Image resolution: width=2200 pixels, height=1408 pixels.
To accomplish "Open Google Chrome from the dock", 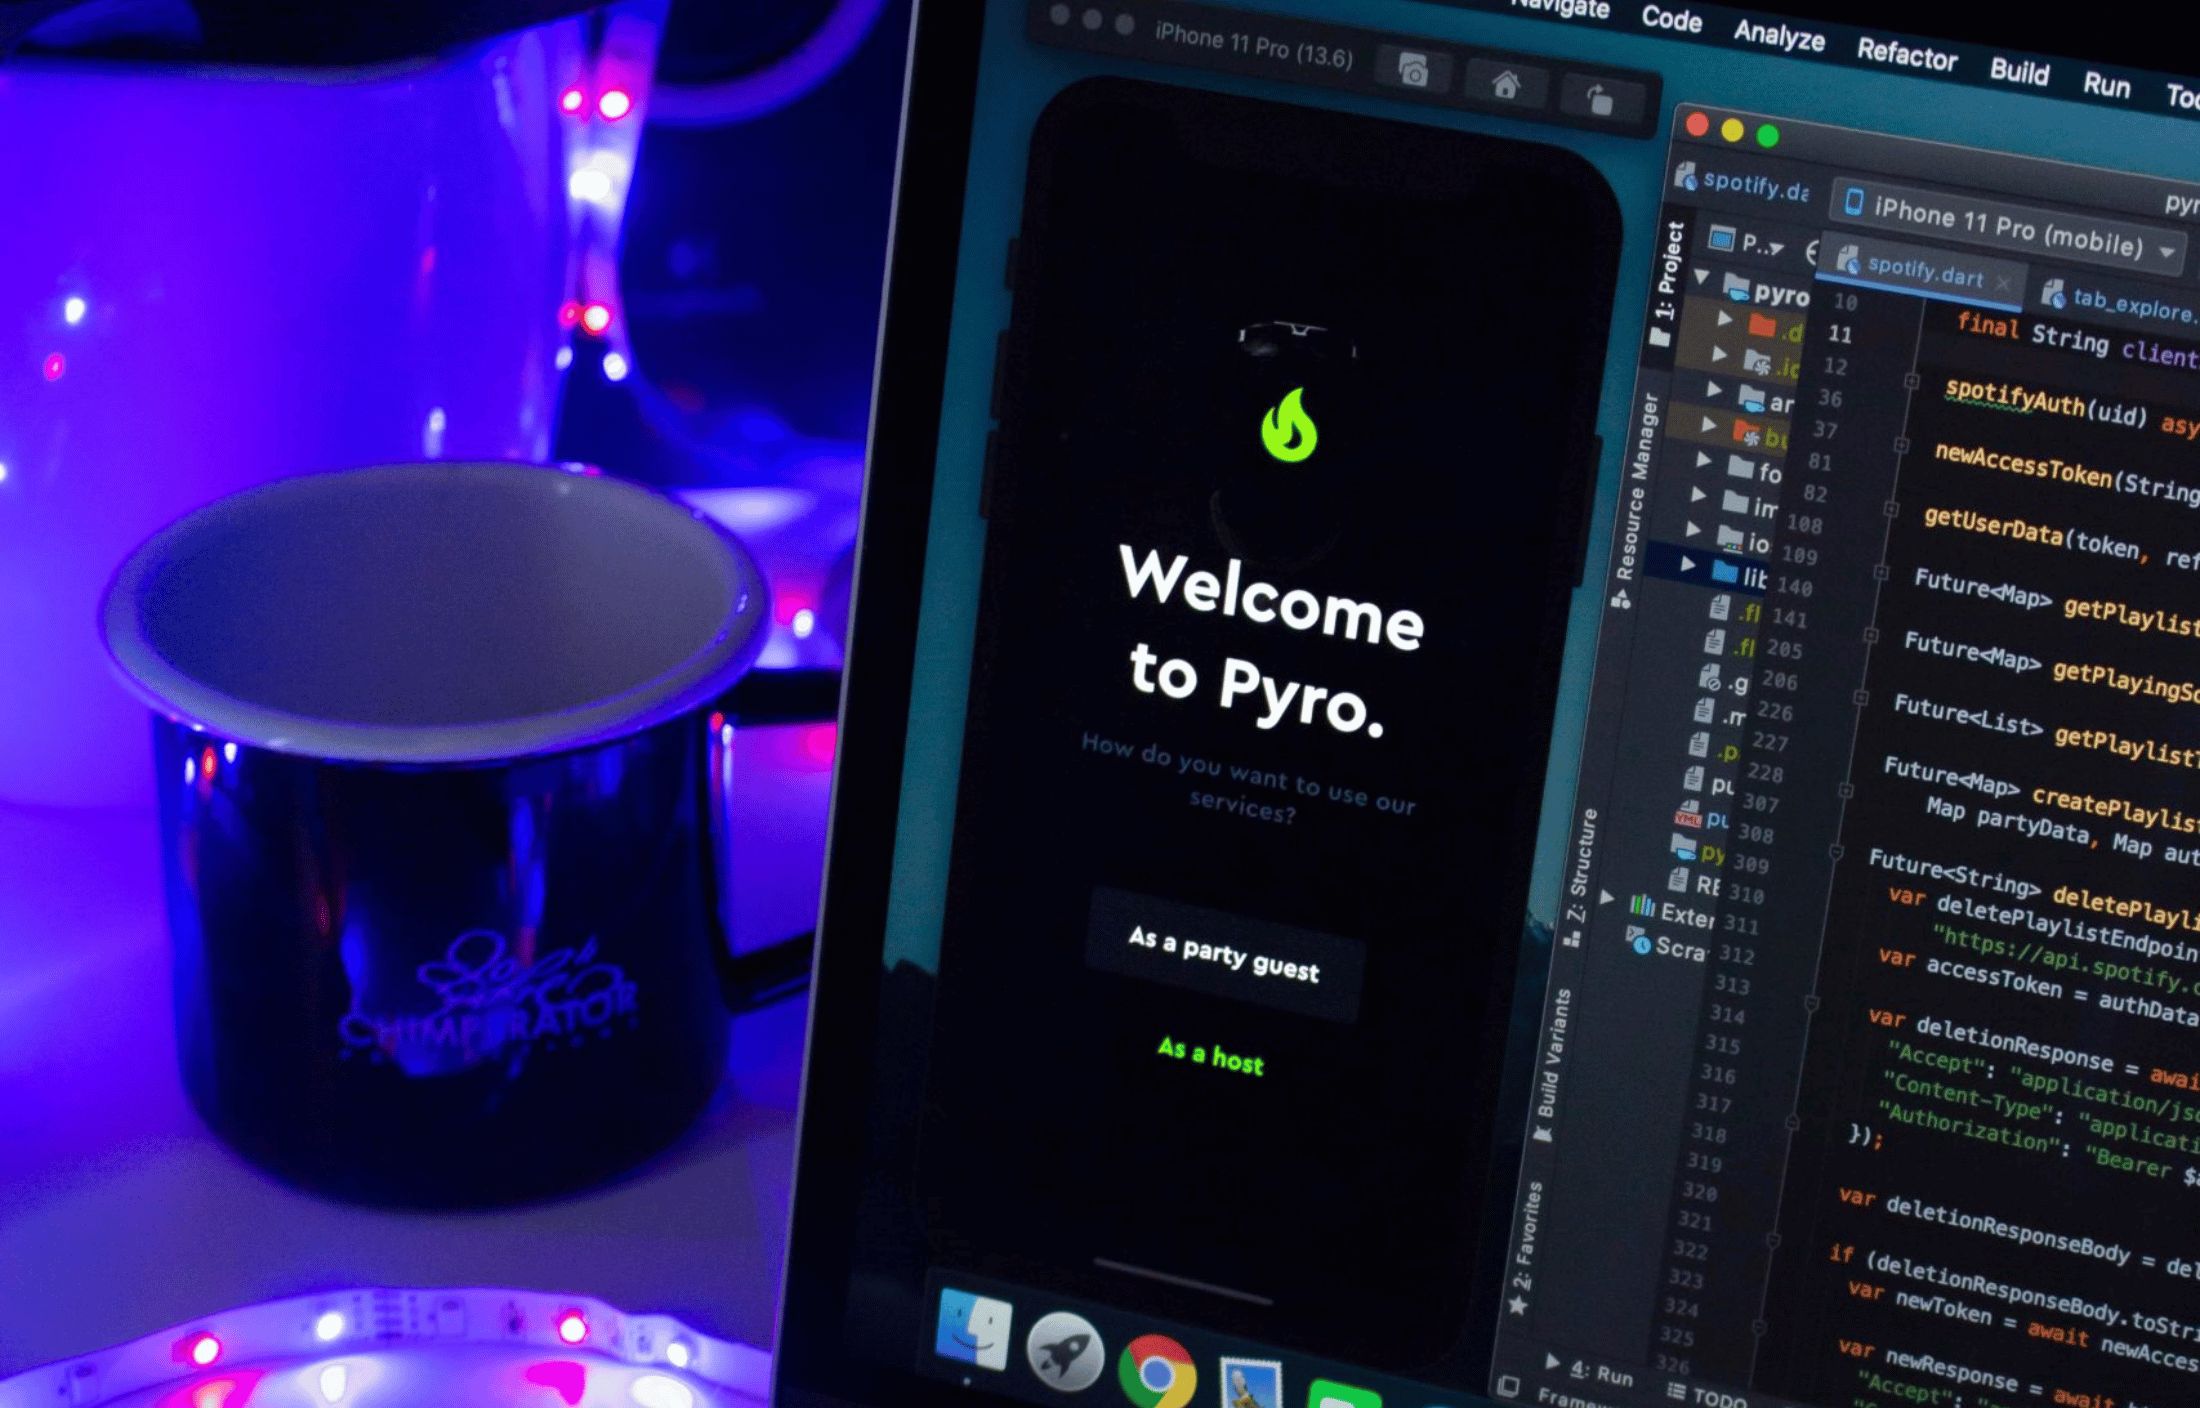I will 1157,1373.
